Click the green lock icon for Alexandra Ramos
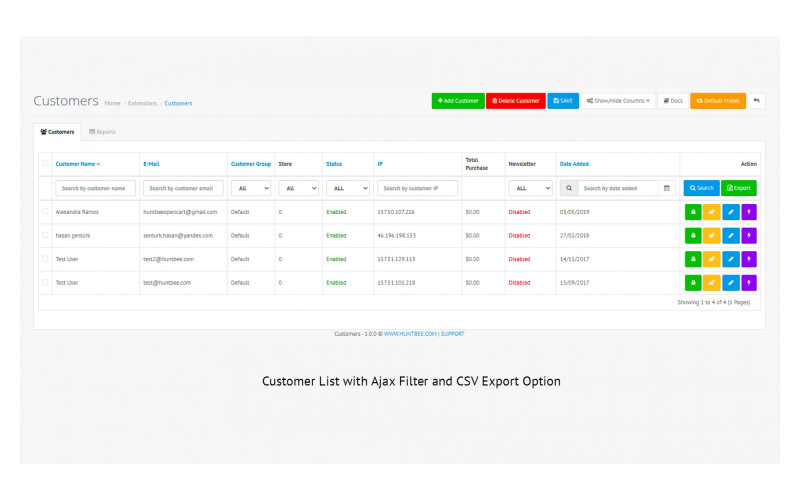Viewport: 800px width, 500px height. pyautogui.click(x=691, y=212)
